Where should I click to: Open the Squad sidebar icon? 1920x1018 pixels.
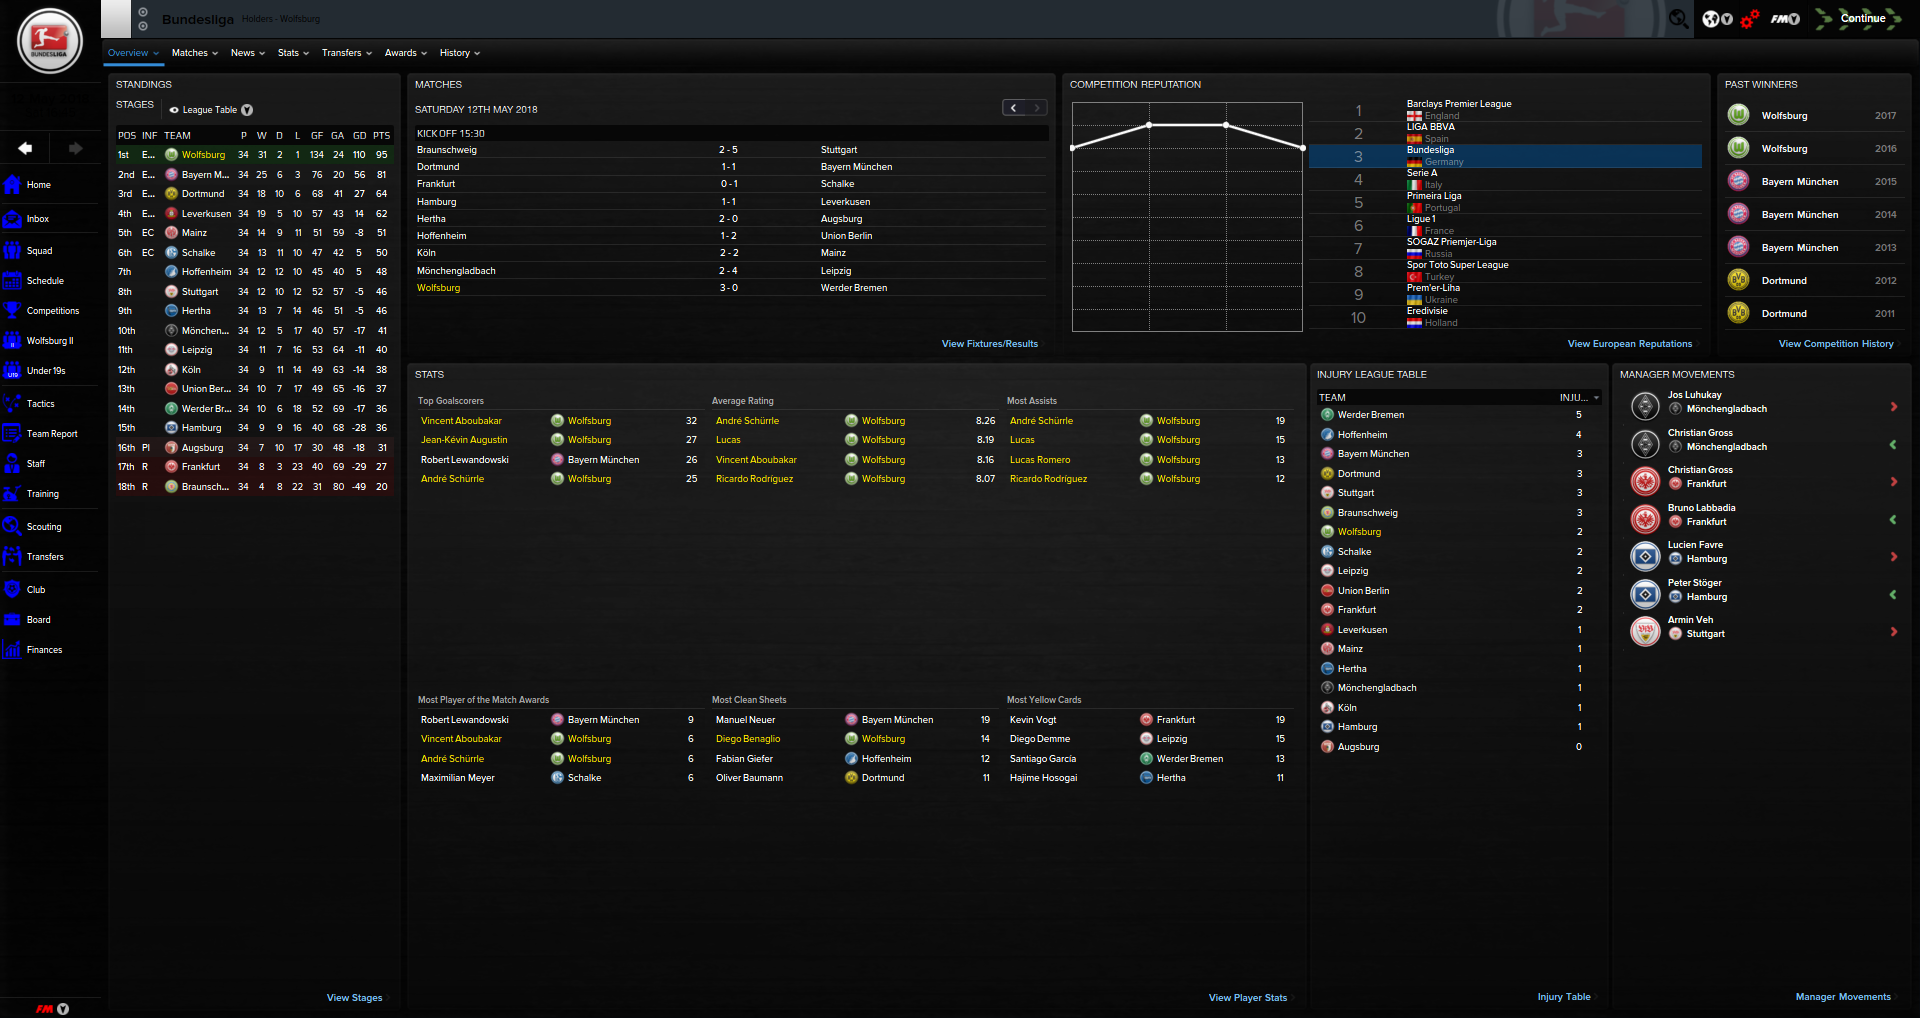coord(12,250)
